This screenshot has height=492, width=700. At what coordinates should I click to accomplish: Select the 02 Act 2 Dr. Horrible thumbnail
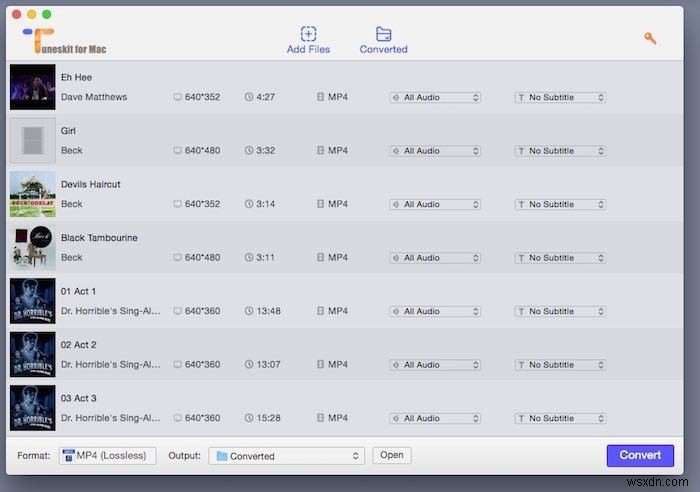(33, 354)
